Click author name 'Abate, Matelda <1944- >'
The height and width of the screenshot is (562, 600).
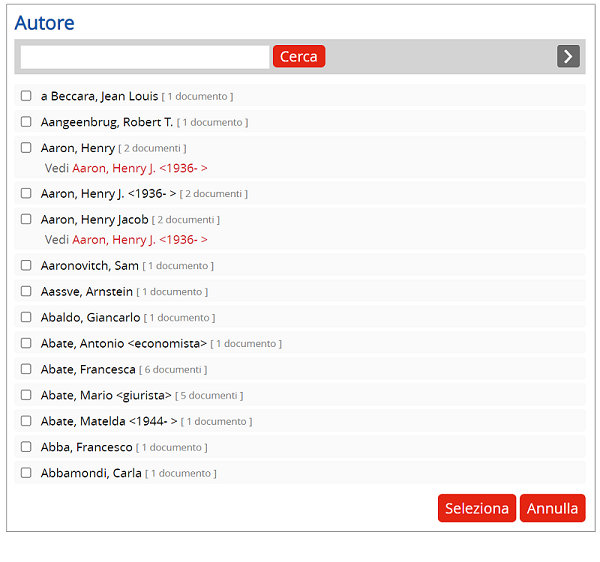109,421
